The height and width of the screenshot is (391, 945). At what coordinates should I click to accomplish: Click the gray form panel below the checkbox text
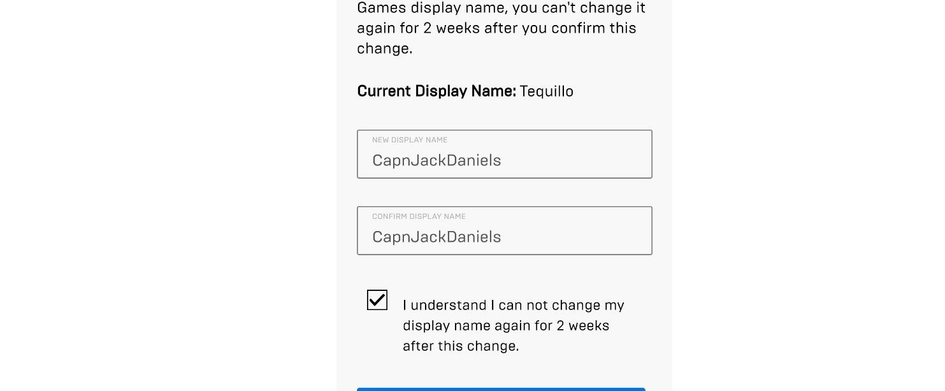pos(504,371)
